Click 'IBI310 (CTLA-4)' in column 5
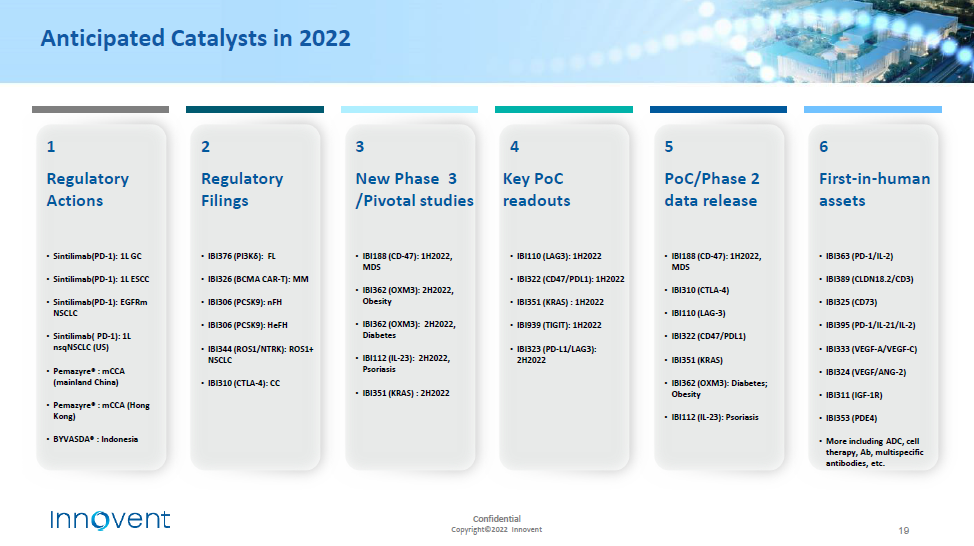Screen dimensions: 974x546 pyautogui.click(x=700, y=290)
